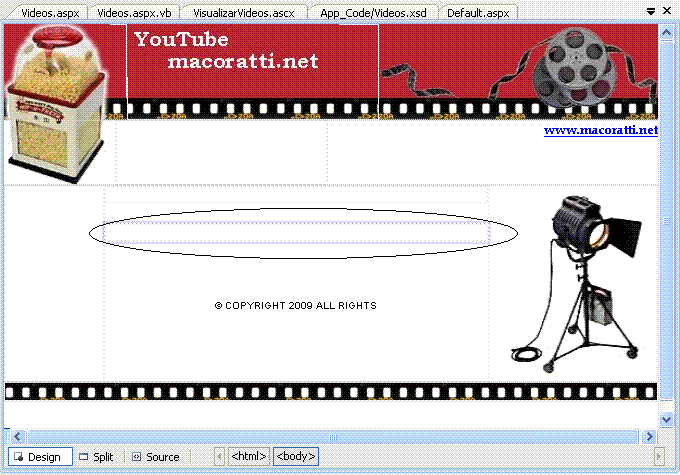680x475 pixels.
Task: Select the studio spotlight image
Action: 577,284
